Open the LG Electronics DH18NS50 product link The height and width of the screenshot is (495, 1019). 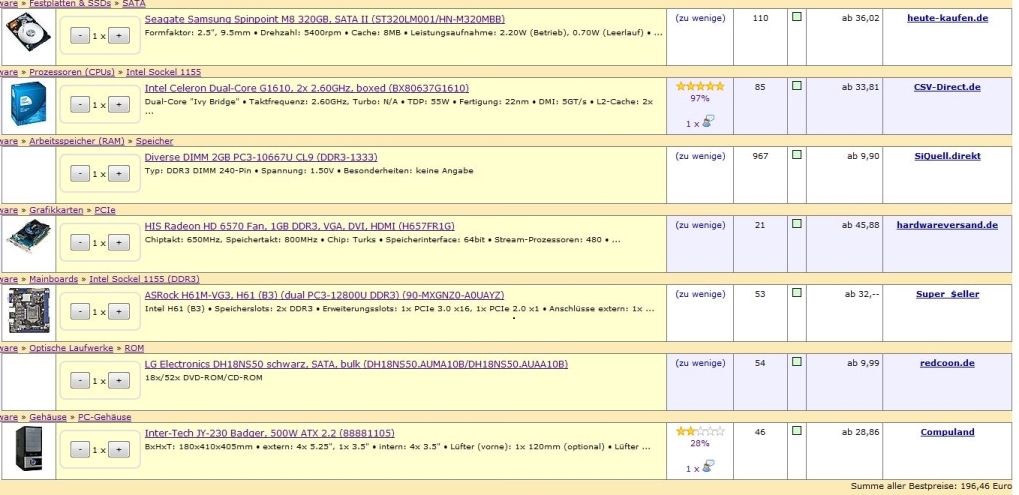pyautogui.click(x=355, y=364)
